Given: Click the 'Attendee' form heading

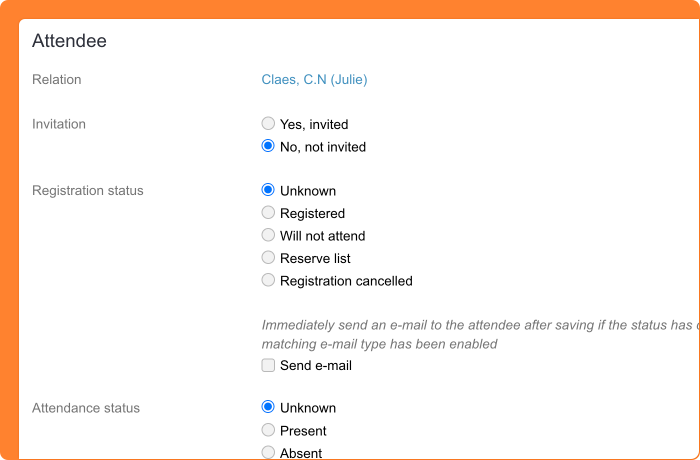Looking at the screenshot, I should click(69, 41).
